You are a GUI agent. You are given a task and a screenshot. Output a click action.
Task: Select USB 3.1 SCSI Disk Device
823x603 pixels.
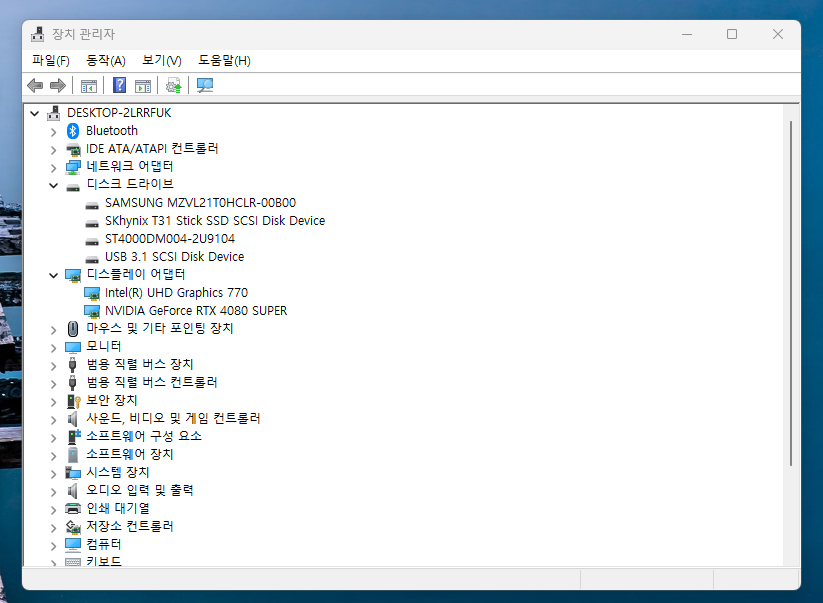tap(174, 257)
